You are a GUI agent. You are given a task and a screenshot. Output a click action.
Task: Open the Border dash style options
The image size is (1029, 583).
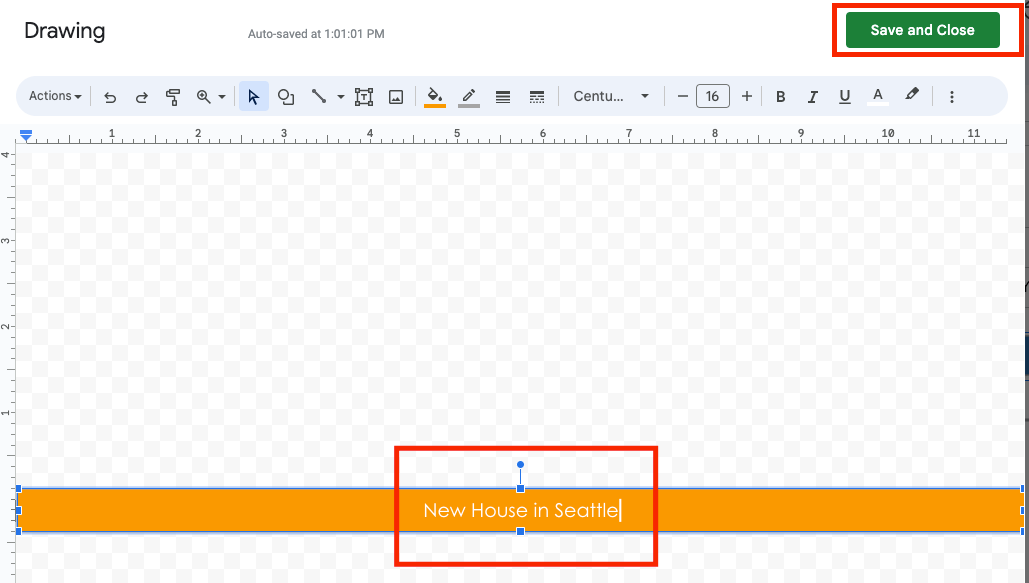pos(537,97)
